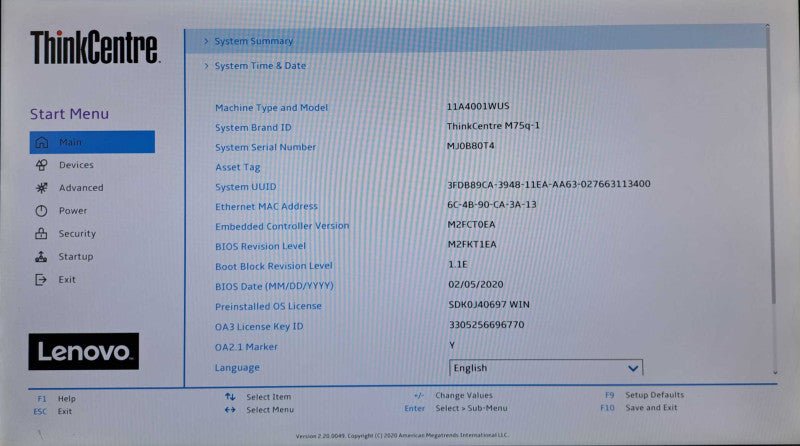Viewport: 800px width, 446px height.
Task: Click the Main home icon
Action: (x=41, y=142)
